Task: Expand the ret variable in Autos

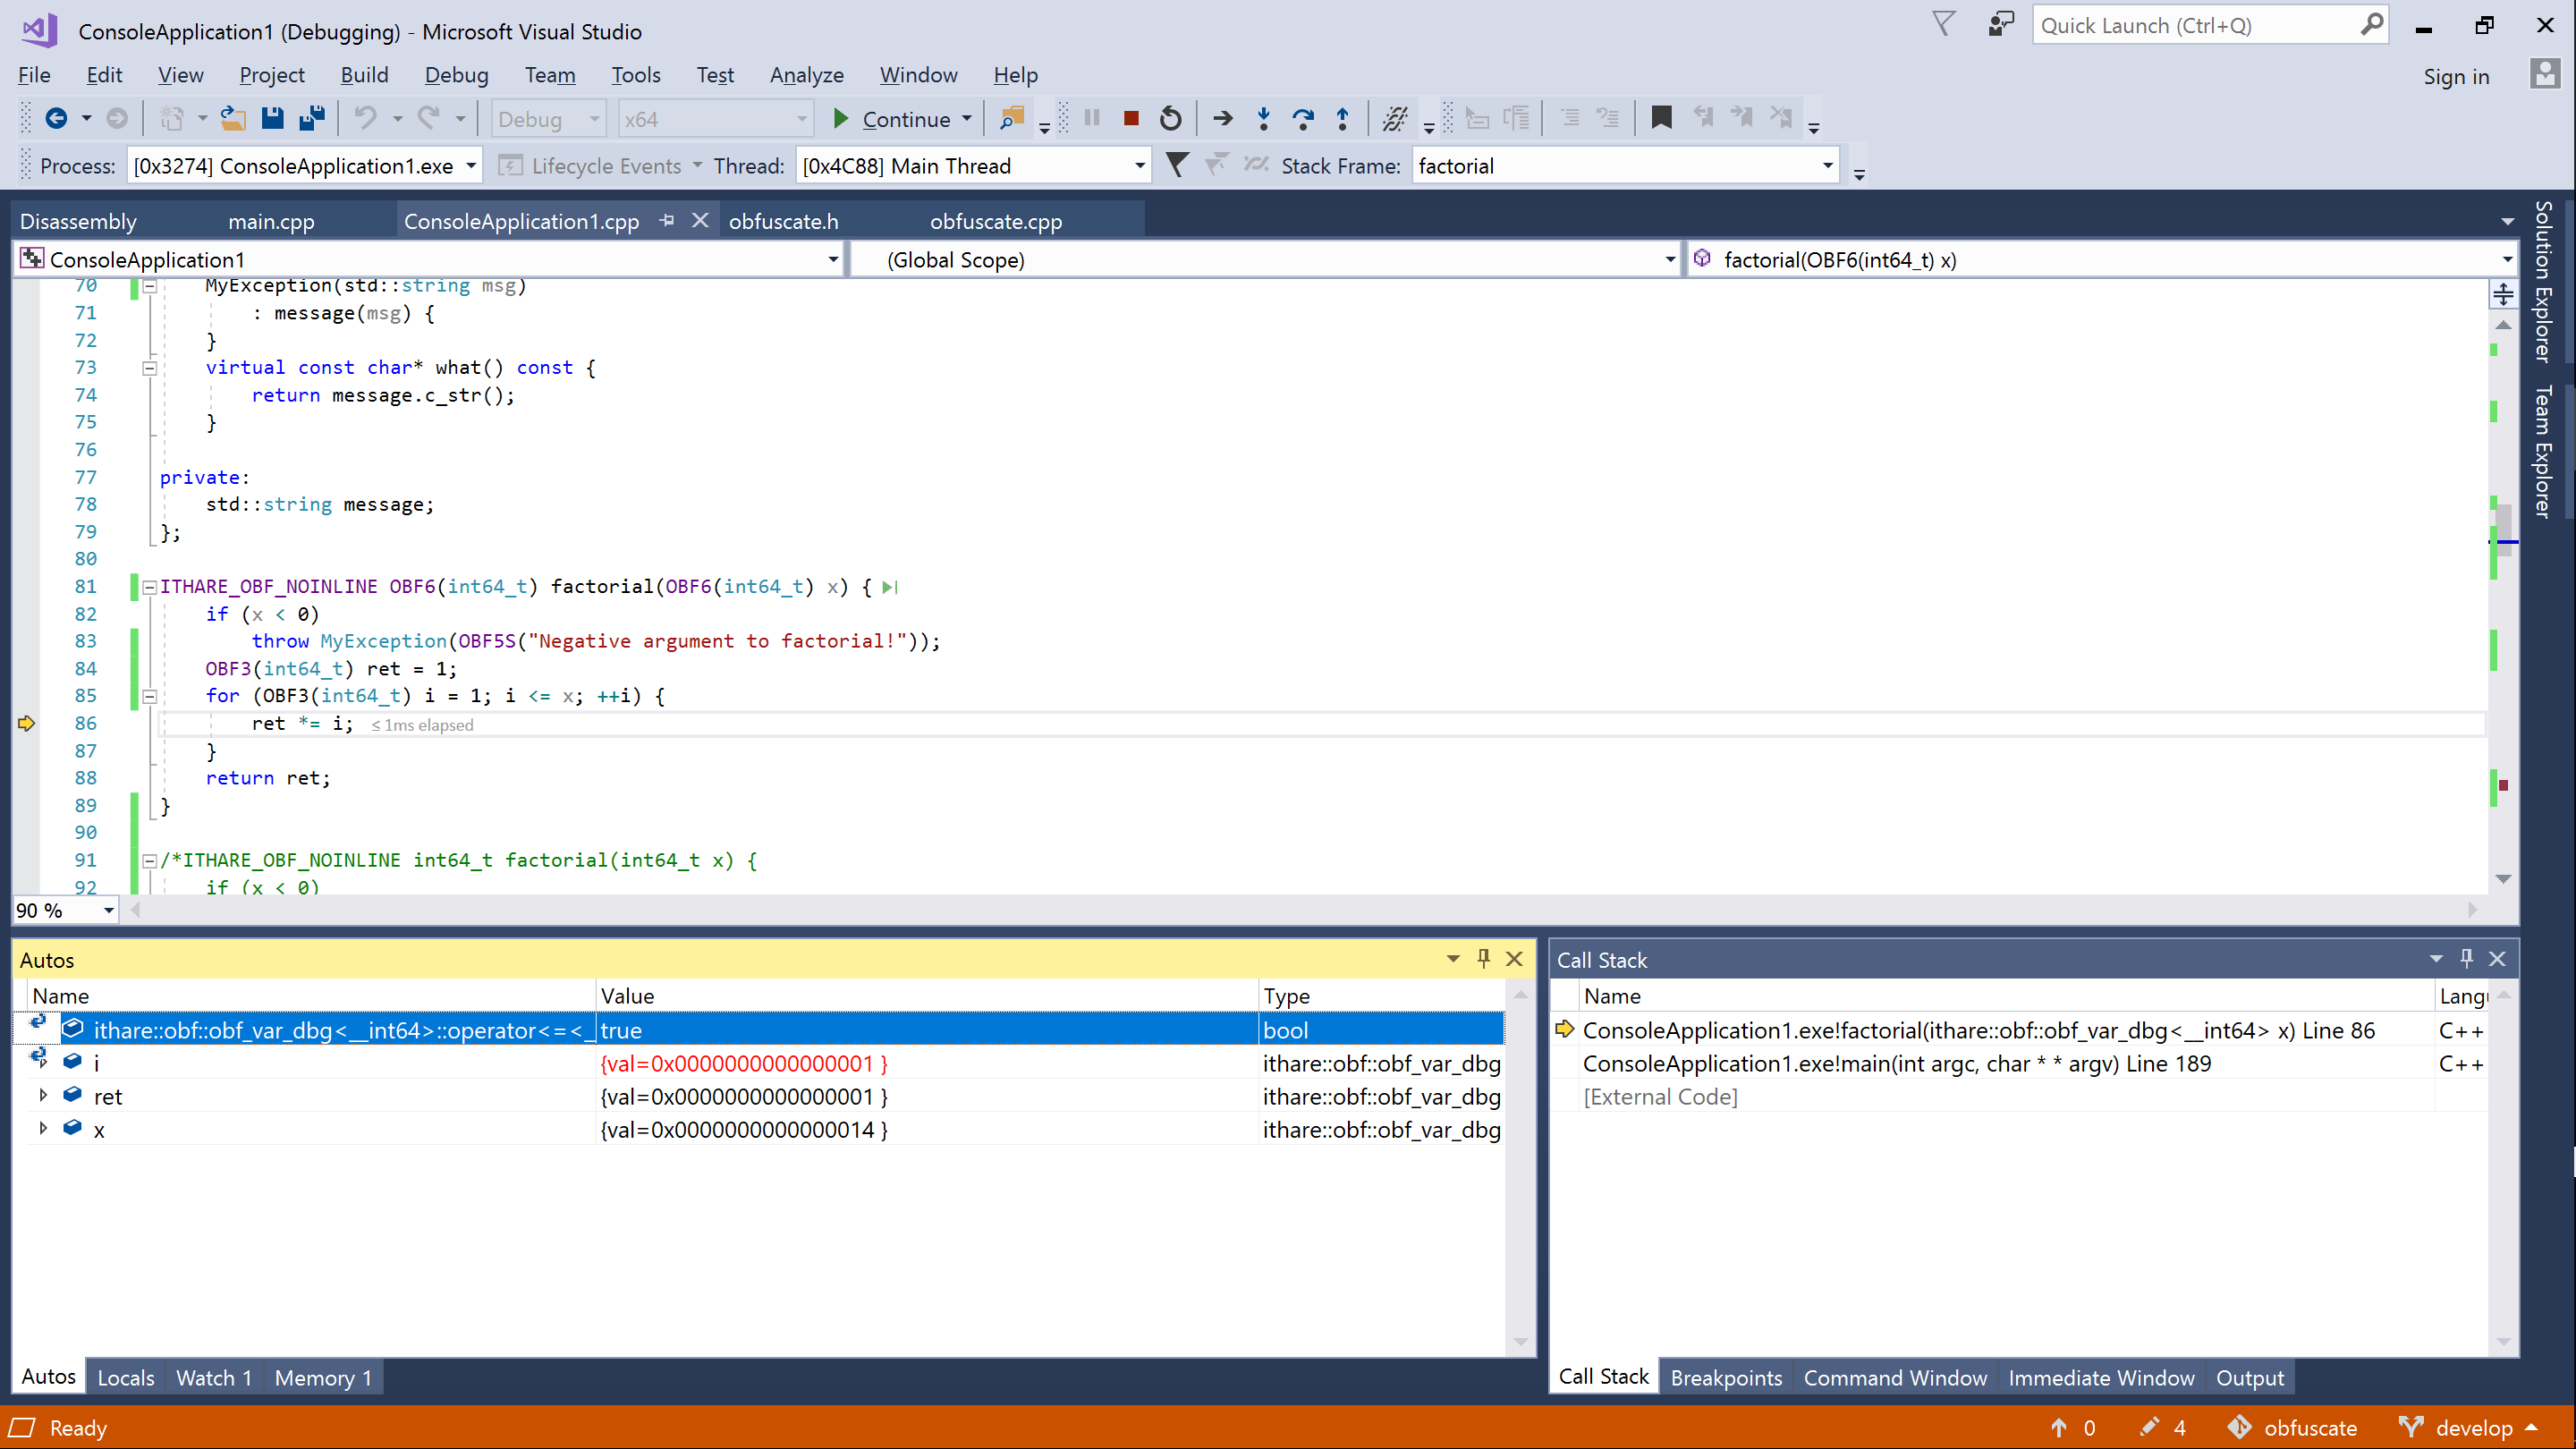Action: click(43, 1095)
